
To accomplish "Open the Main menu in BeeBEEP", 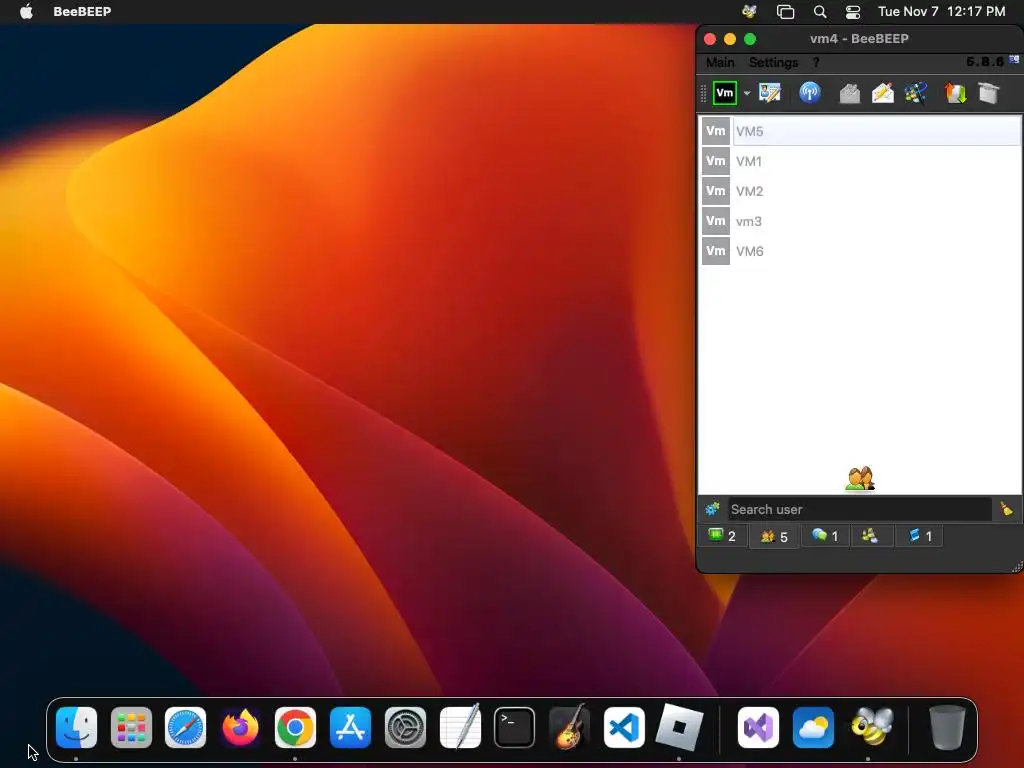I will pyautogui.click(x=720, y=62).
